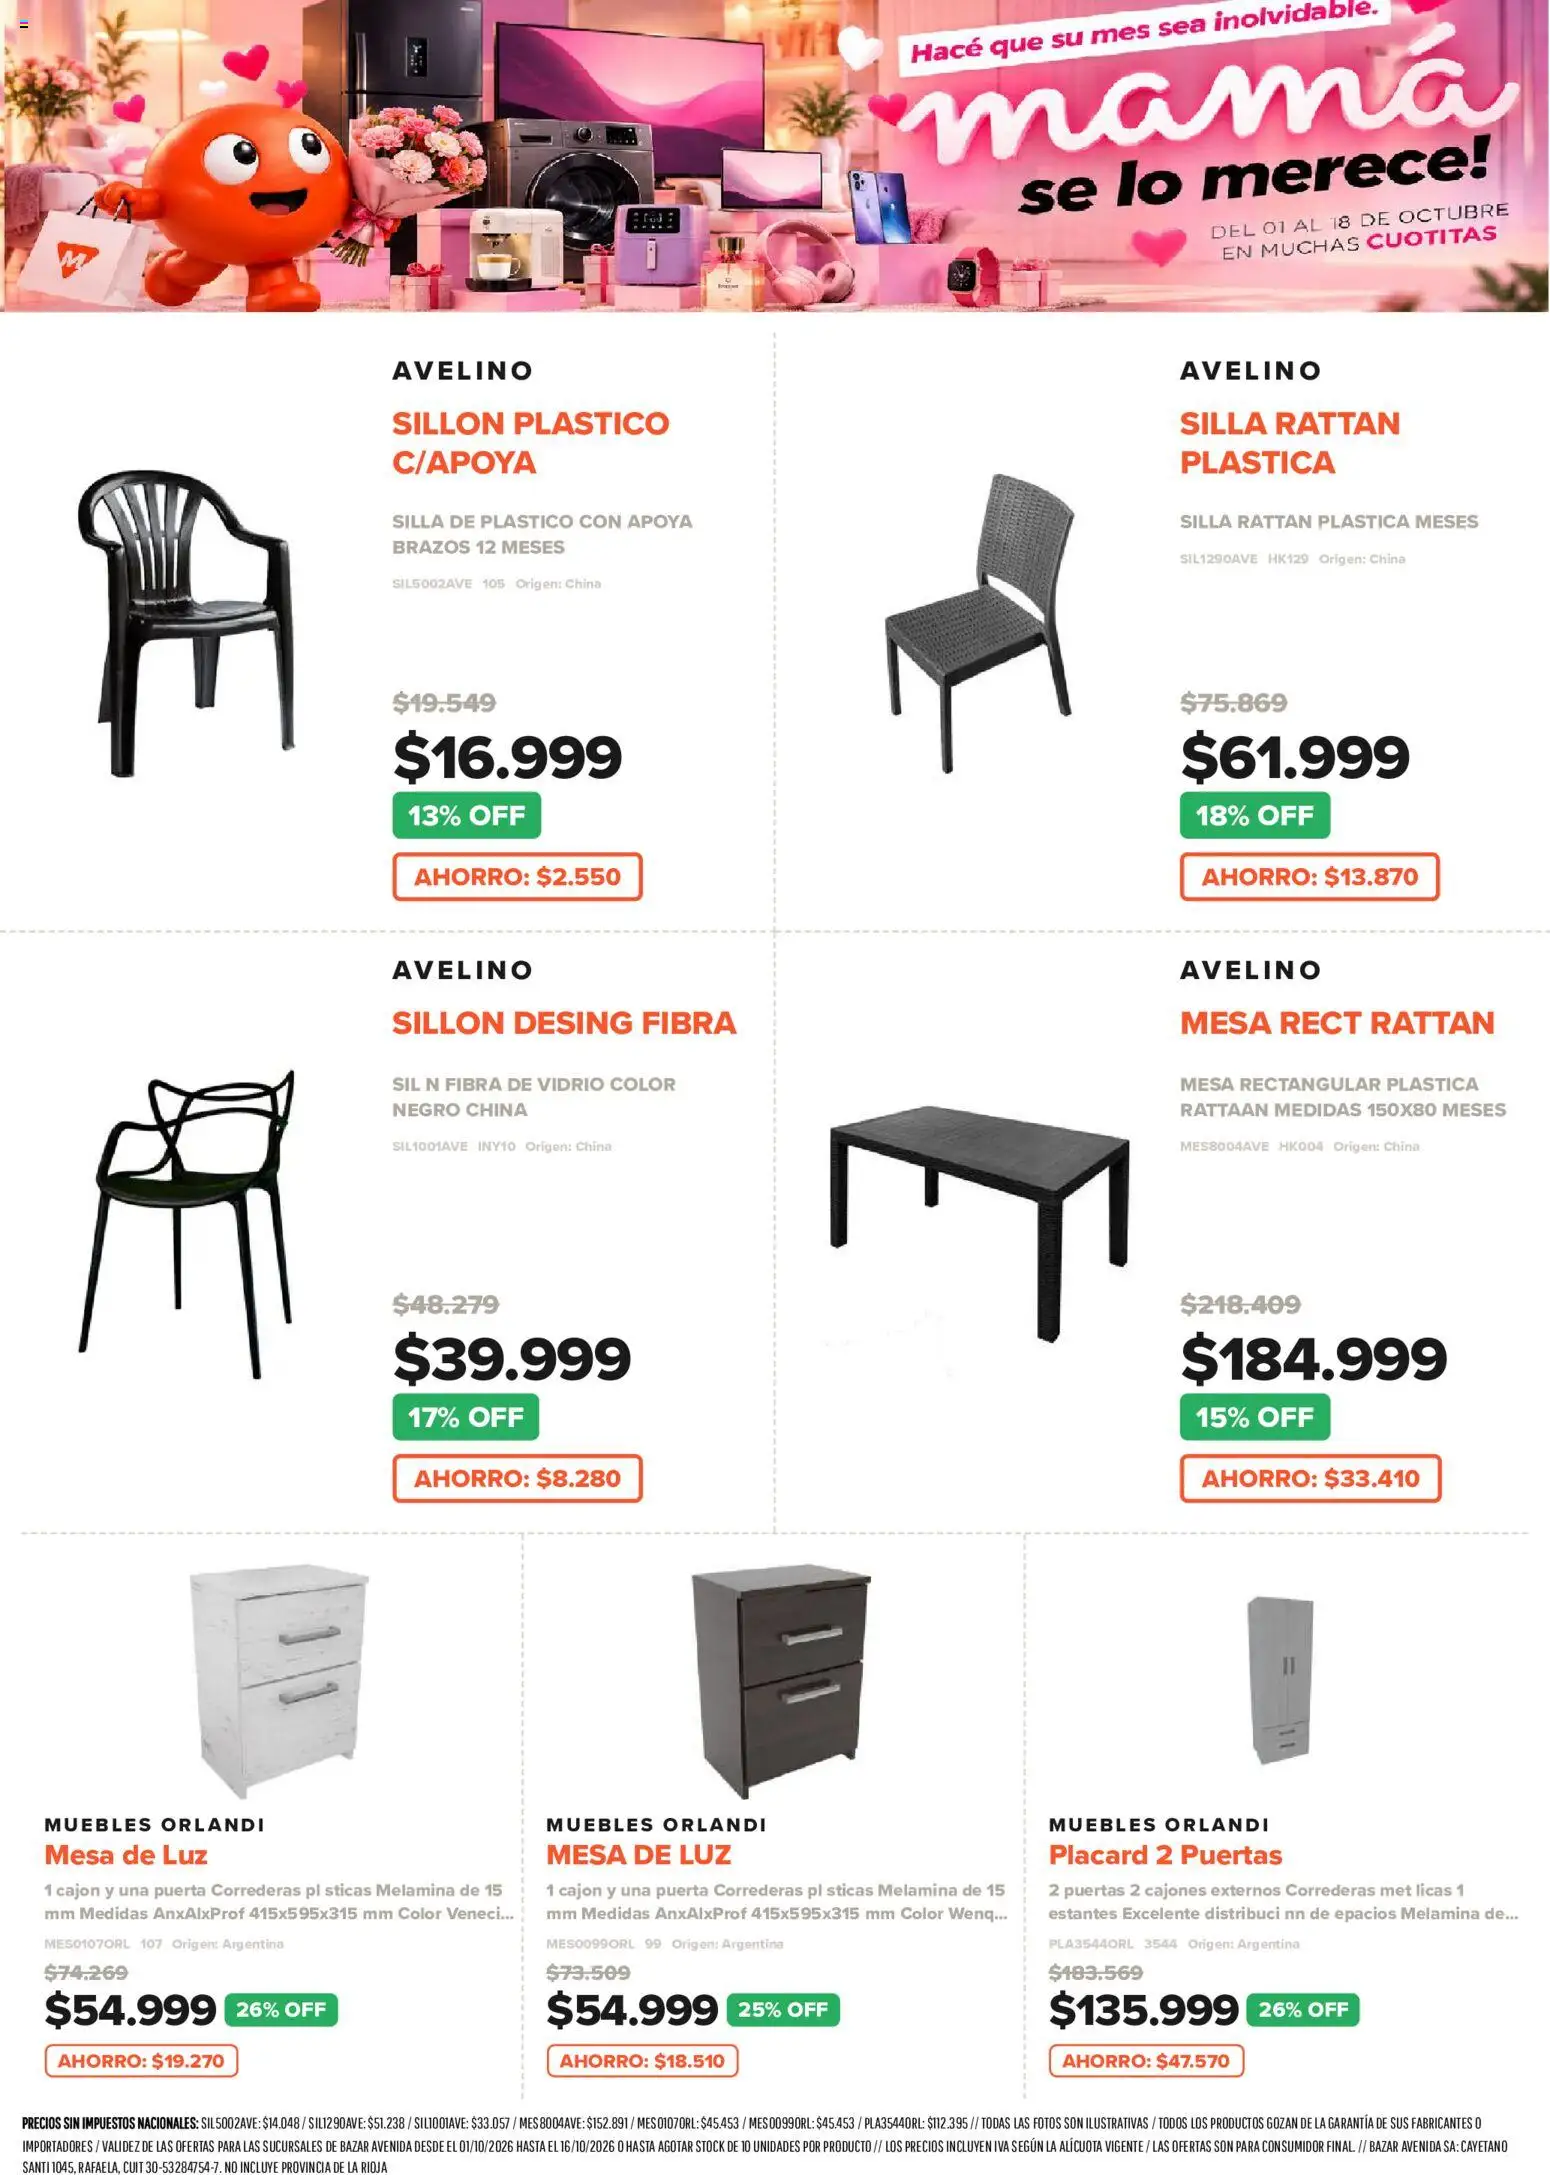Open the dark wenge nightstand image
This screenshot has height=2175, width=1550.
(x=781, y=1680)
